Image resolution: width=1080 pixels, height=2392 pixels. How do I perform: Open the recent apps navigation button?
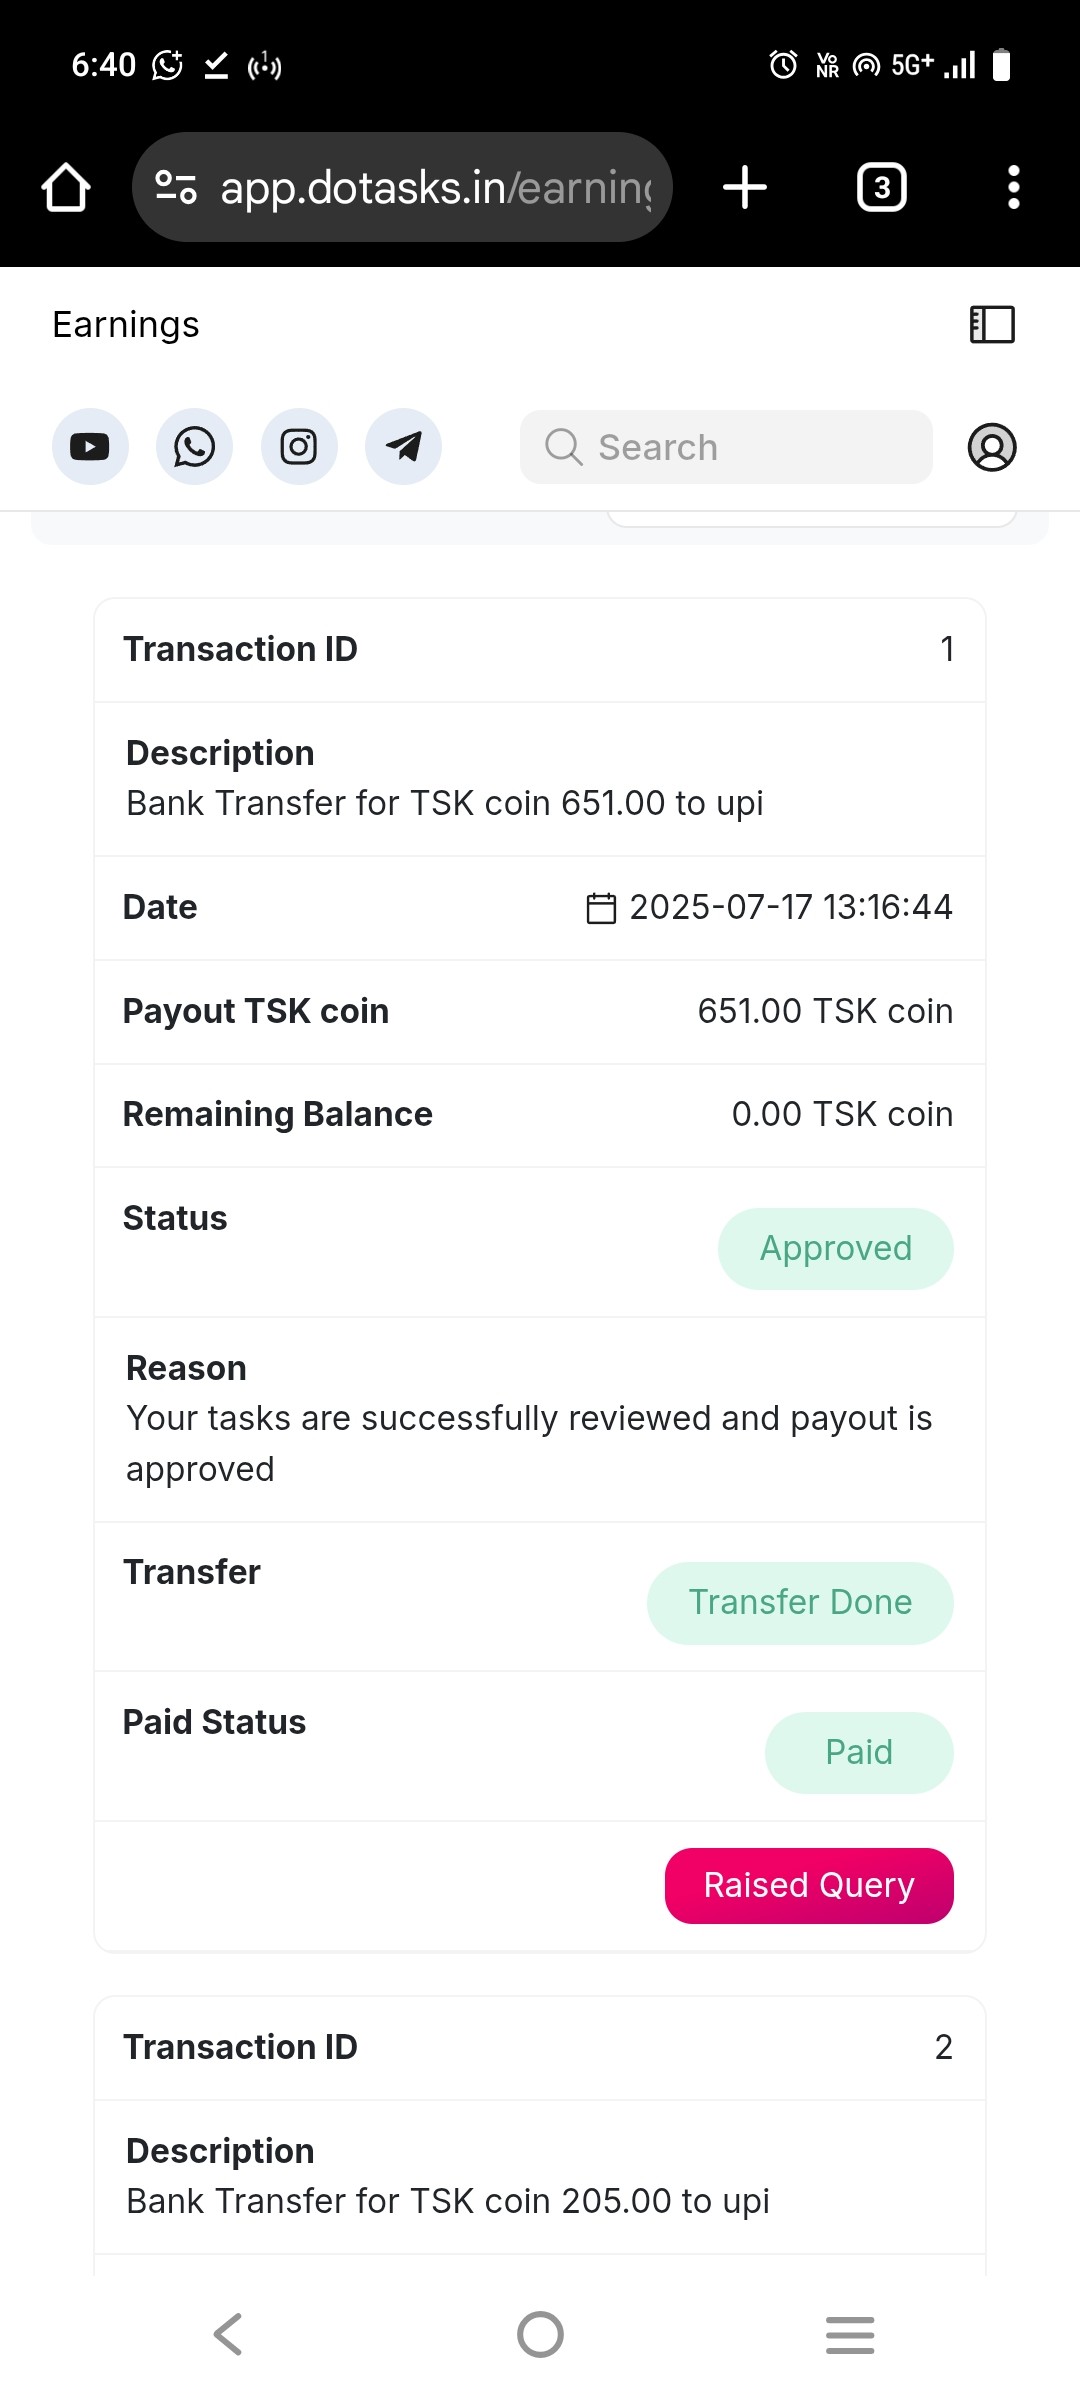pos(850,2335)
